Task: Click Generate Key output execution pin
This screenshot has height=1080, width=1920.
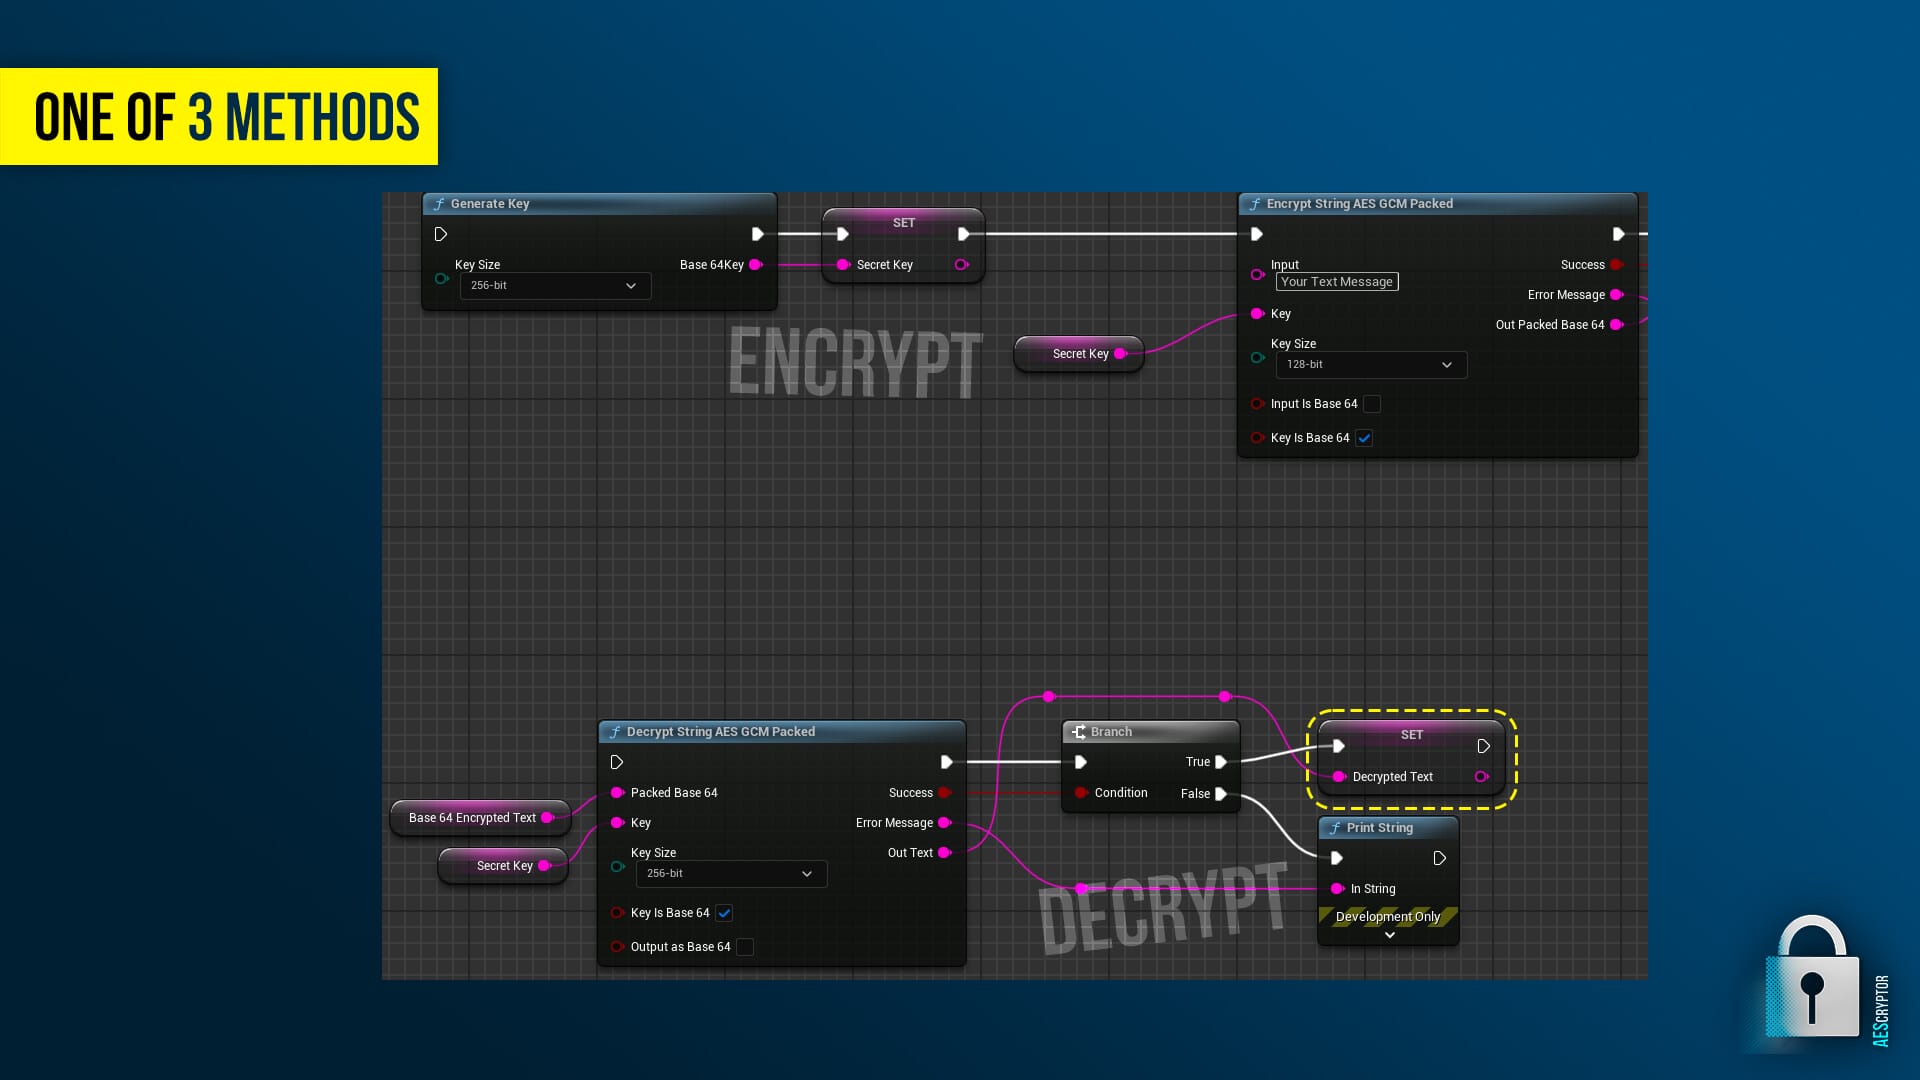Action: [757, 234]
